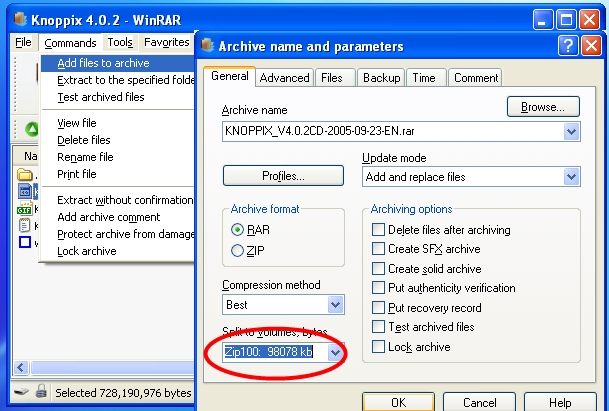Click the horizontal scrollbar track in file list
Viewport: 609px width, 411px height.
click(112, 367)
